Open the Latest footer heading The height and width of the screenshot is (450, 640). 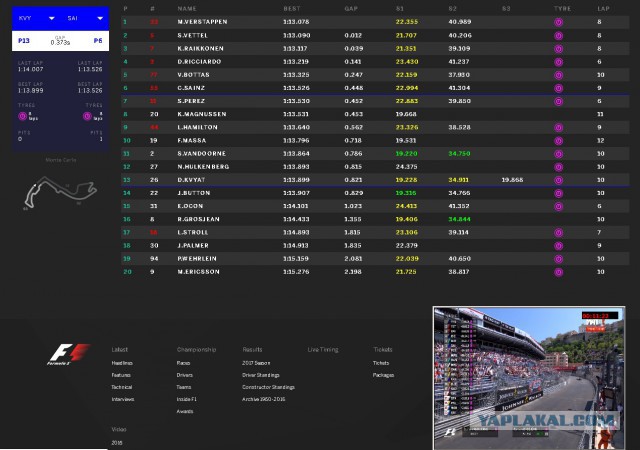pyautogui.click(x=120, y=350)
